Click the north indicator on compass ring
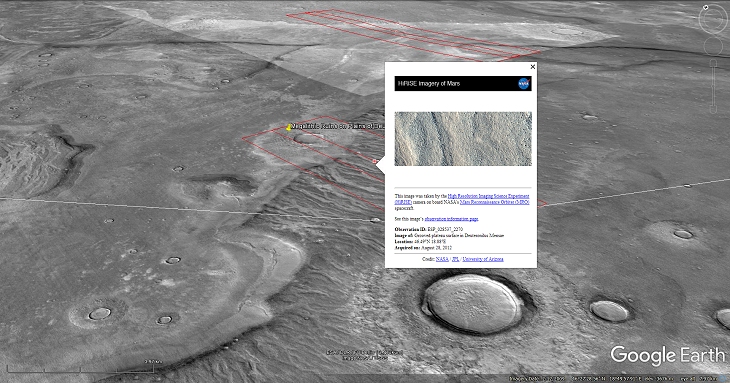The height and width of the screenshot is (383, 730). 705,7
